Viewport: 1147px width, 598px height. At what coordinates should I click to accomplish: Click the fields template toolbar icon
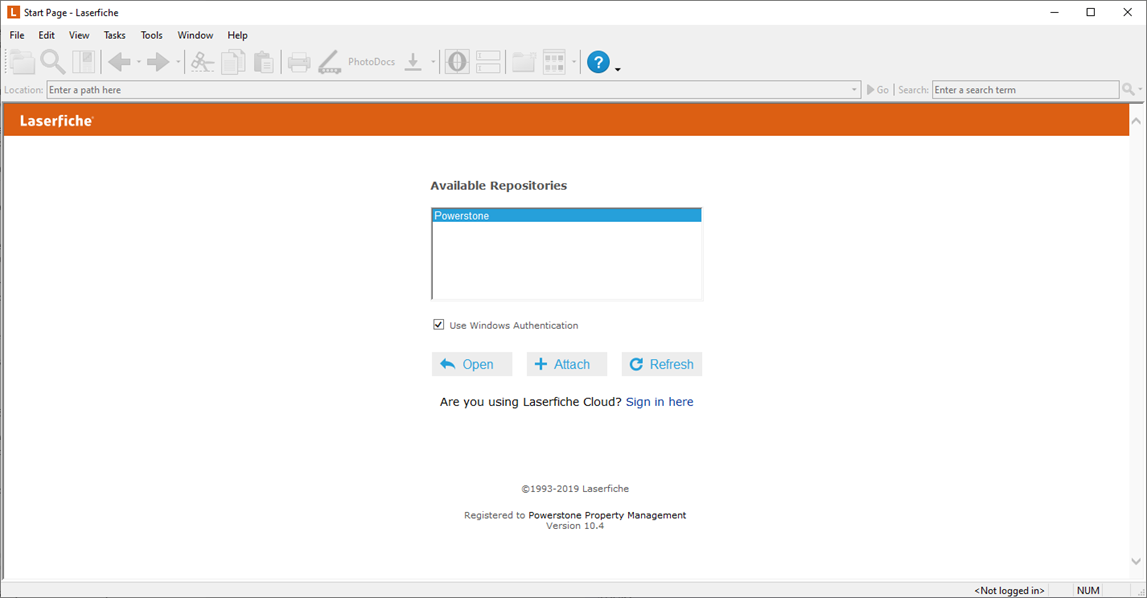(488, 62)
